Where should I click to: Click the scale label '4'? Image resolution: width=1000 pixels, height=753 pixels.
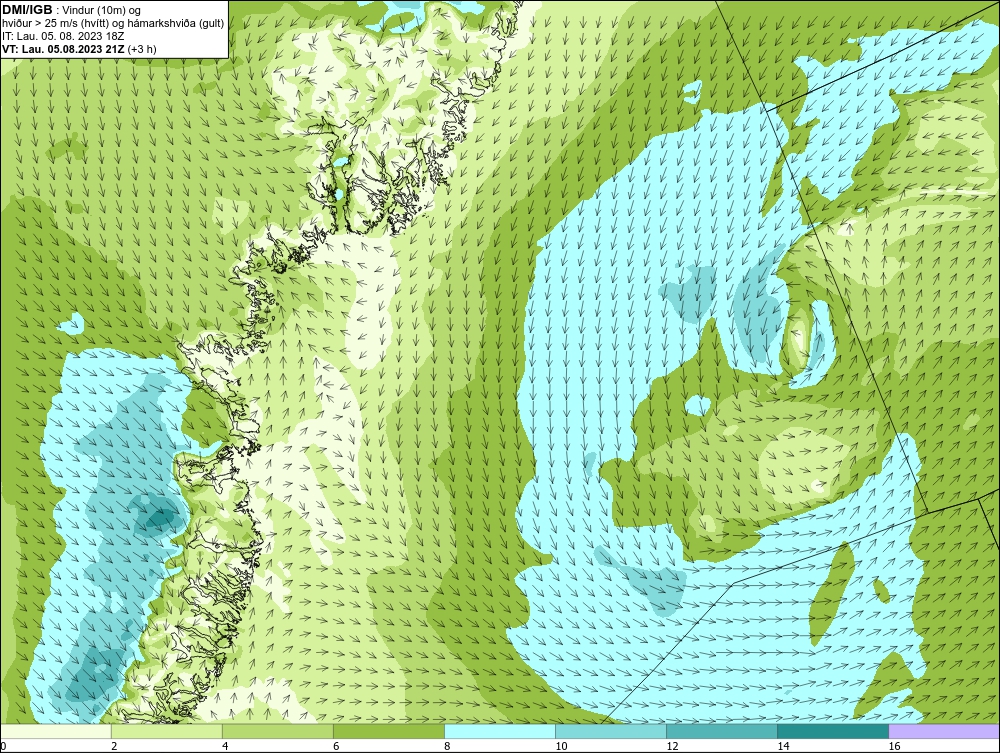click(225, 746)
